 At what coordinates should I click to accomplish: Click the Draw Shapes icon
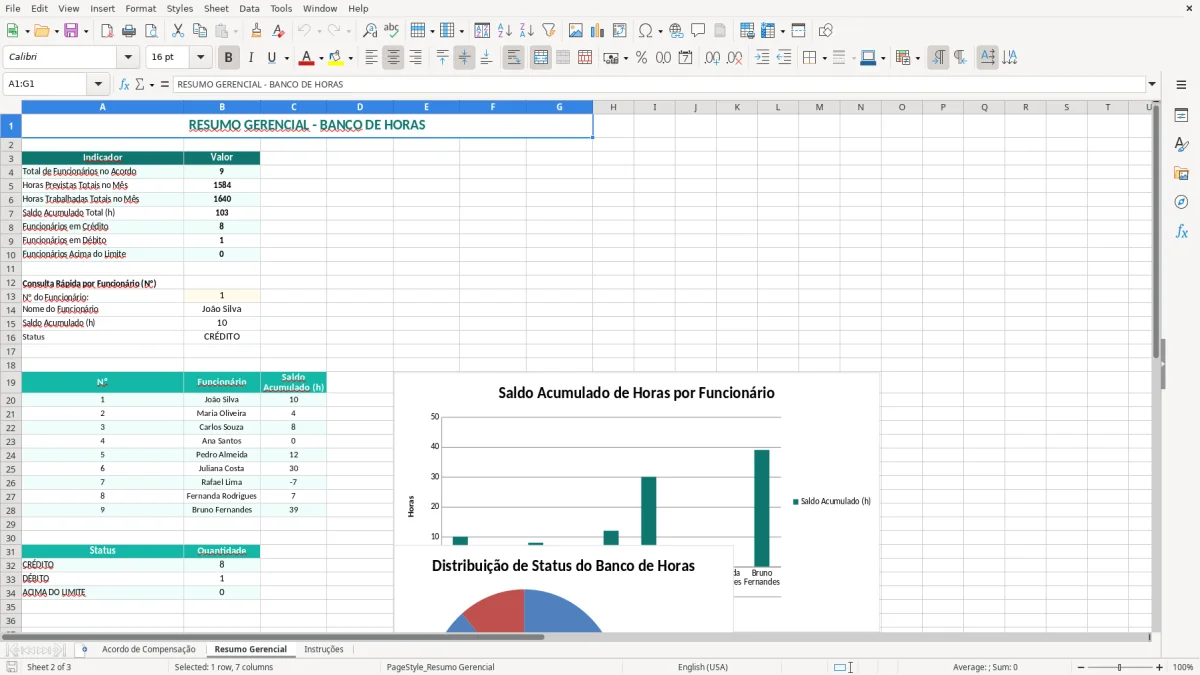(x=826, y=31)
